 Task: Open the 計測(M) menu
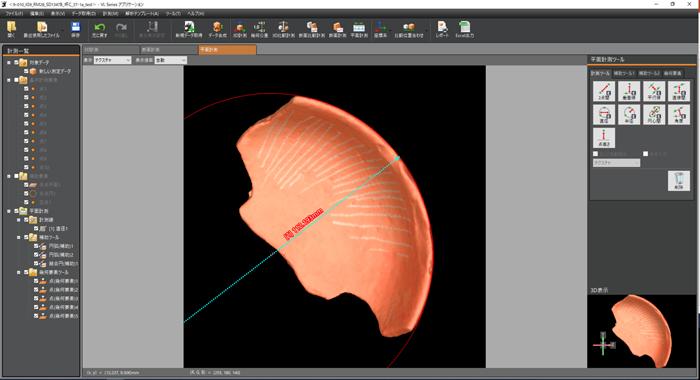[x=110, y=14]
